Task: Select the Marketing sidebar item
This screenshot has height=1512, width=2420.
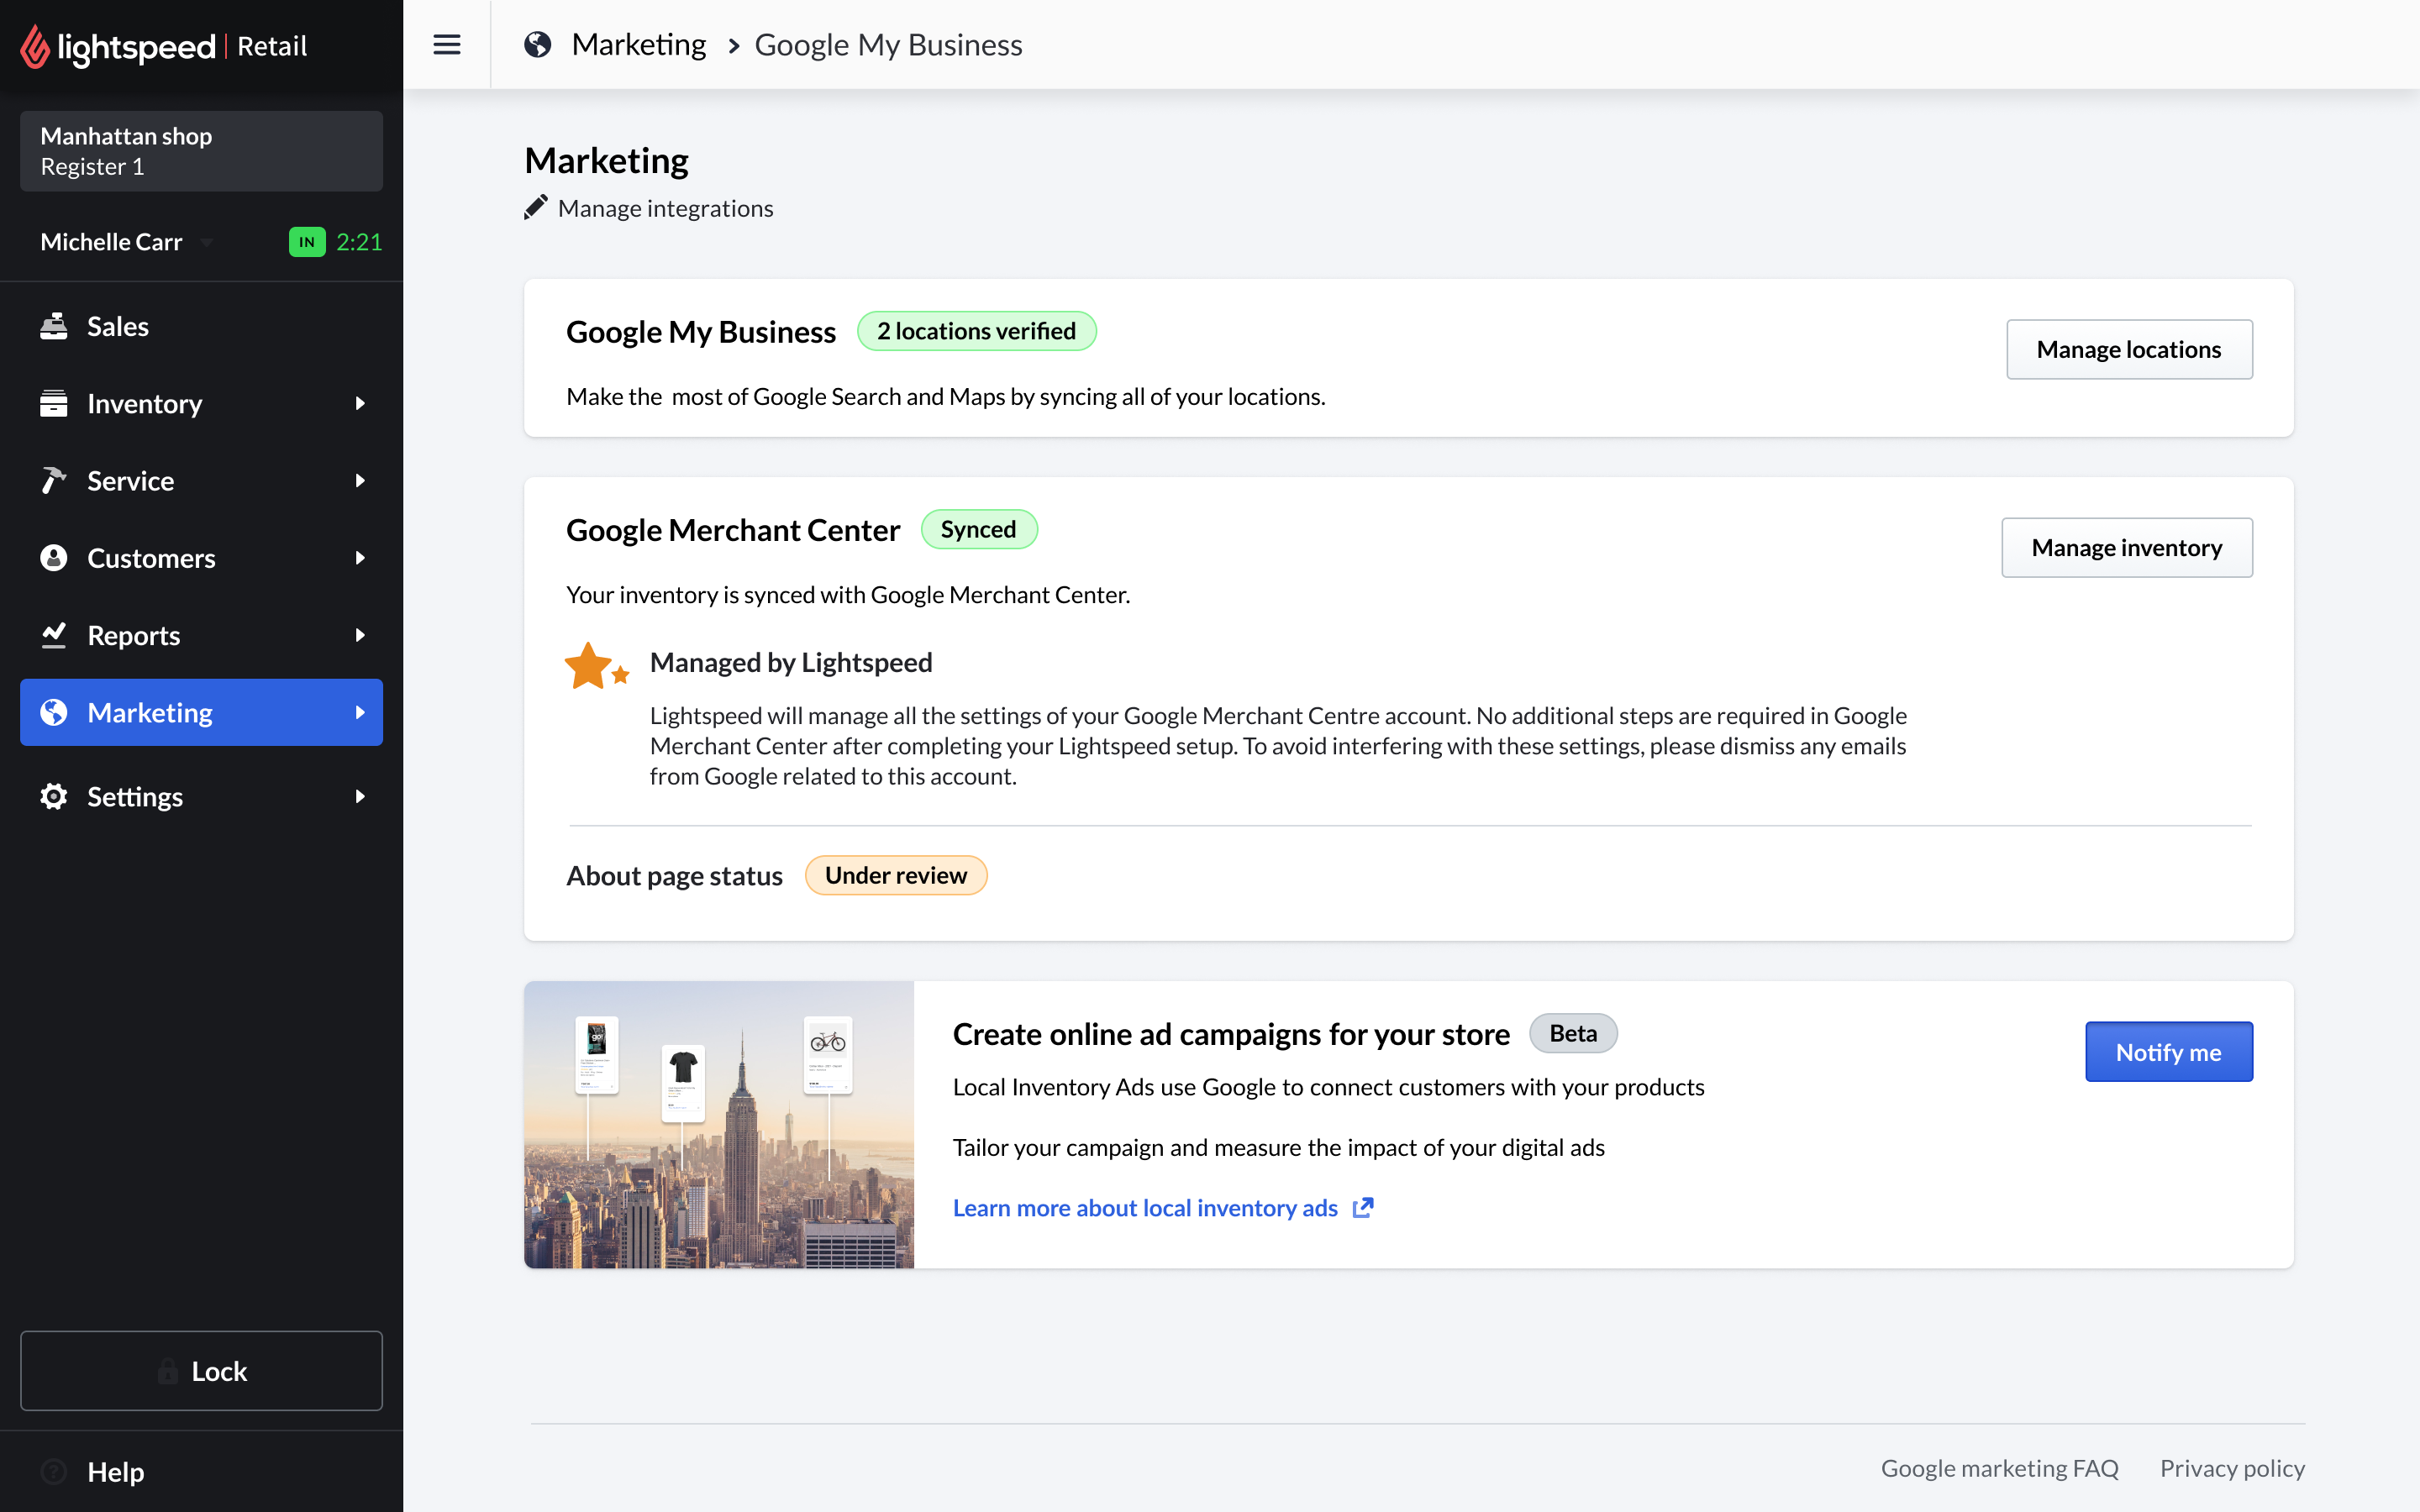Action: click(201, 712)
